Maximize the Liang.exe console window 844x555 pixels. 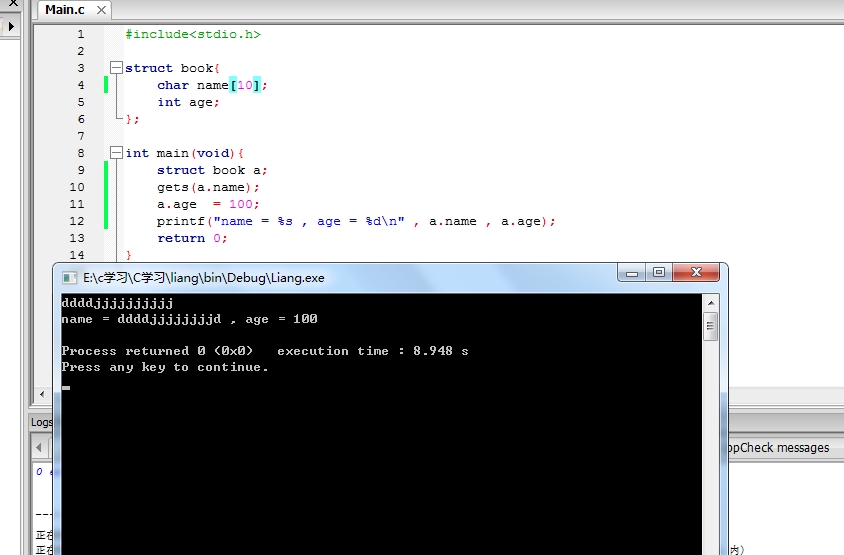658,273
